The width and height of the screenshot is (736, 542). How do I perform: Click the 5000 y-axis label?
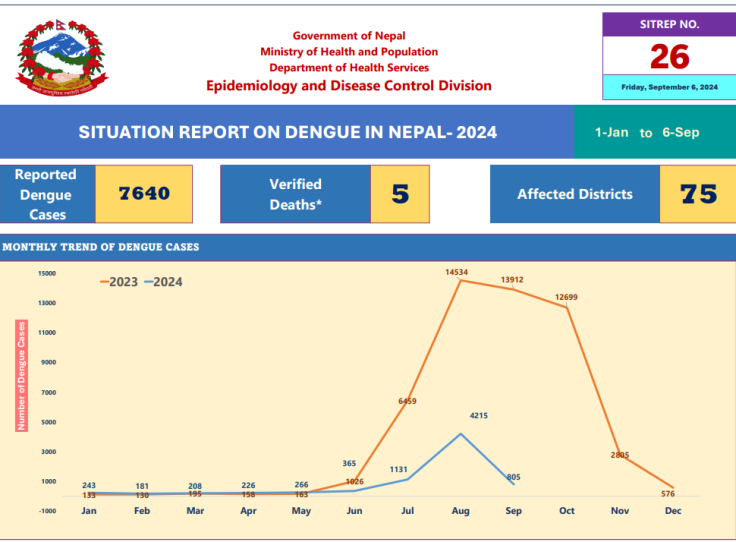click(x=48, y=422)
